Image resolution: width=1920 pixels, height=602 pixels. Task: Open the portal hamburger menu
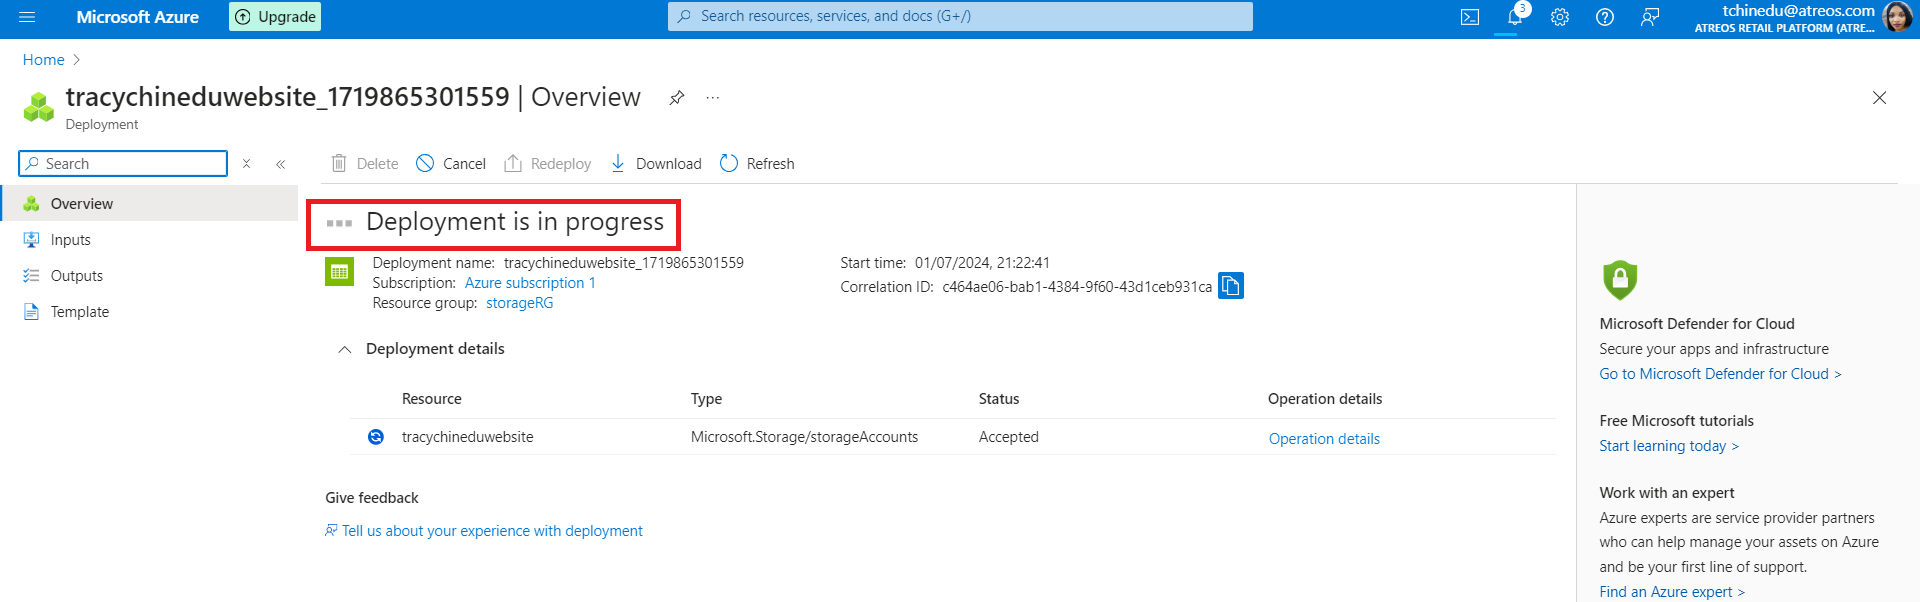click(x=27, y=17)
